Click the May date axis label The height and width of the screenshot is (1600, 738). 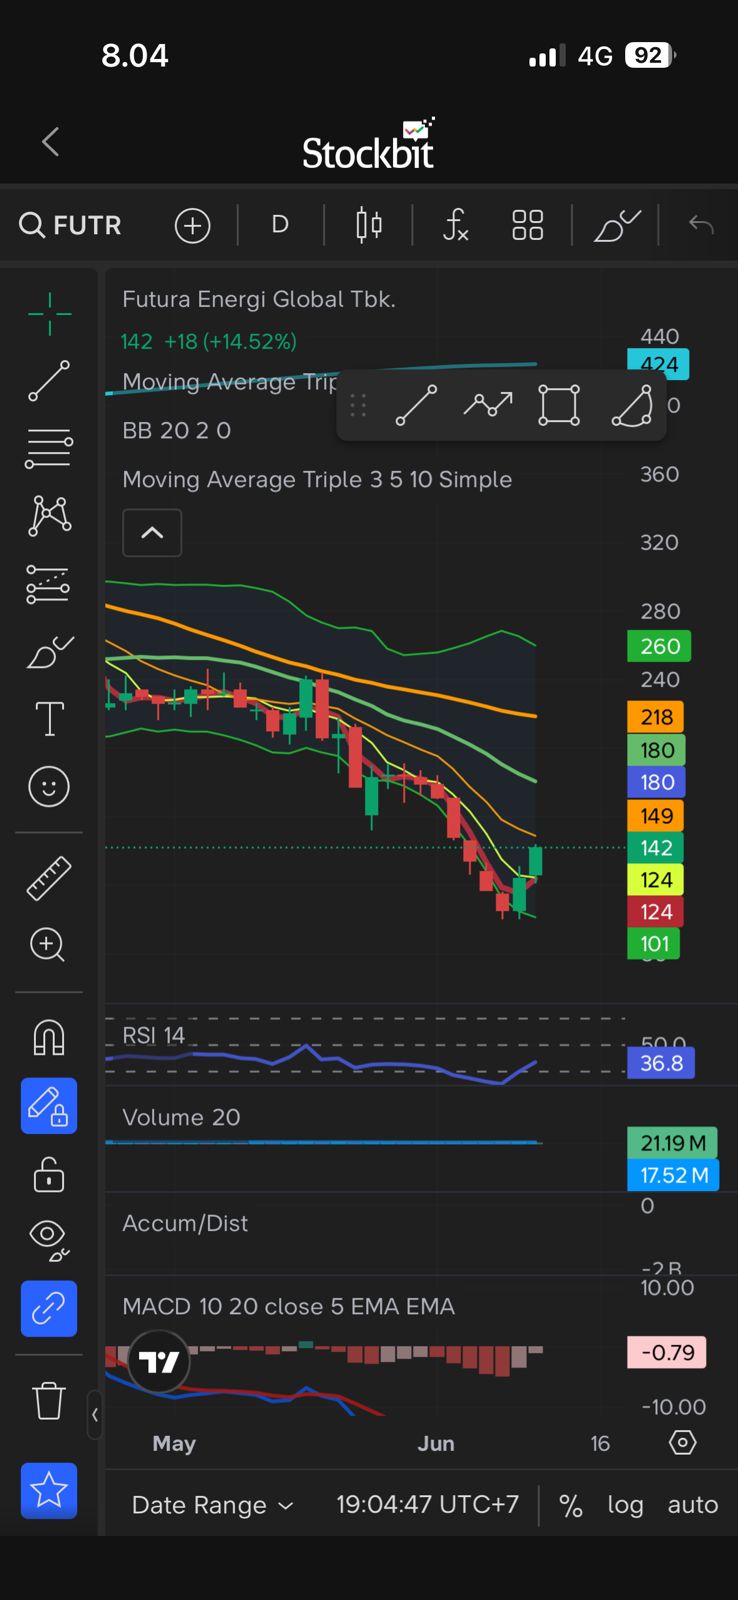[174, 1443]
